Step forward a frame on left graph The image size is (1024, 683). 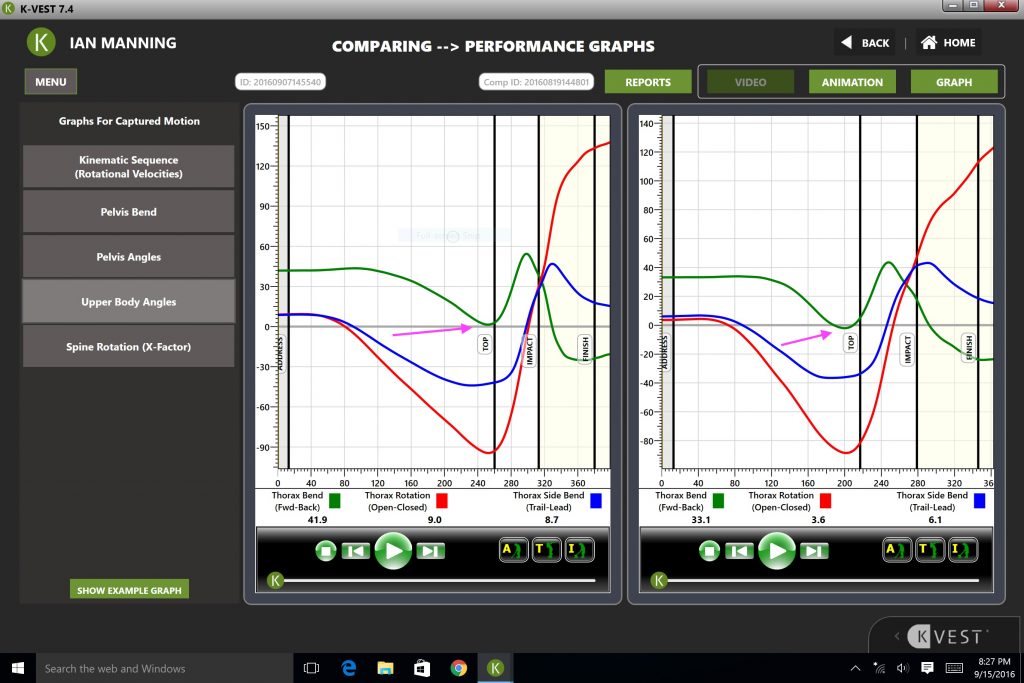[x=430, y=551]
